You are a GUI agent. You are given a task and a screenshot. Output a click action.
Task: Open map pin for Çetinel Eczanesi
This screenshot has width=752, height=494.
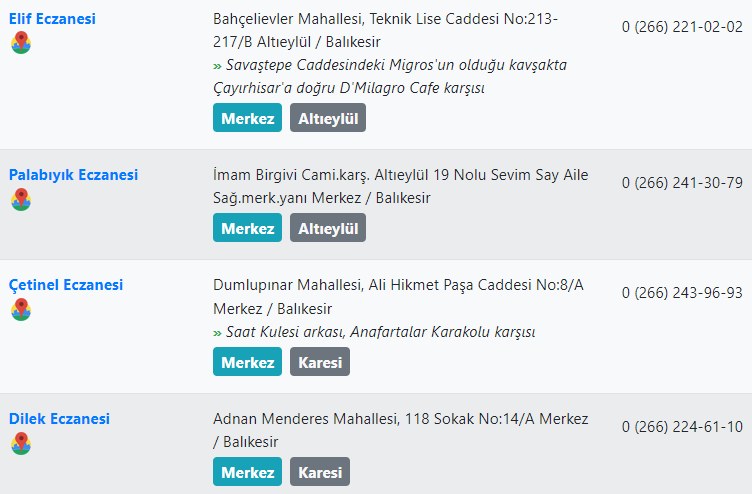[21, 309]
